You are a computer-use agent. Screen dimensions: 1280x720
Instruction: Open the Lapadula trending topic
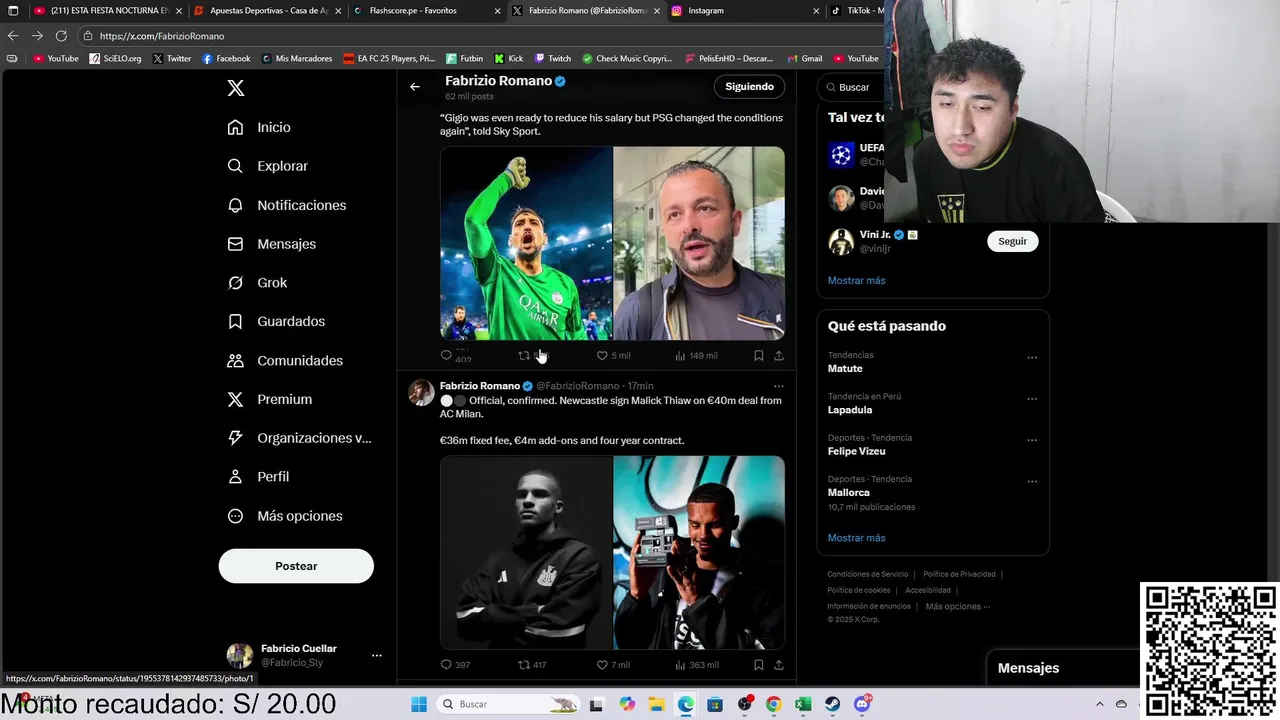tap(850, 410)
